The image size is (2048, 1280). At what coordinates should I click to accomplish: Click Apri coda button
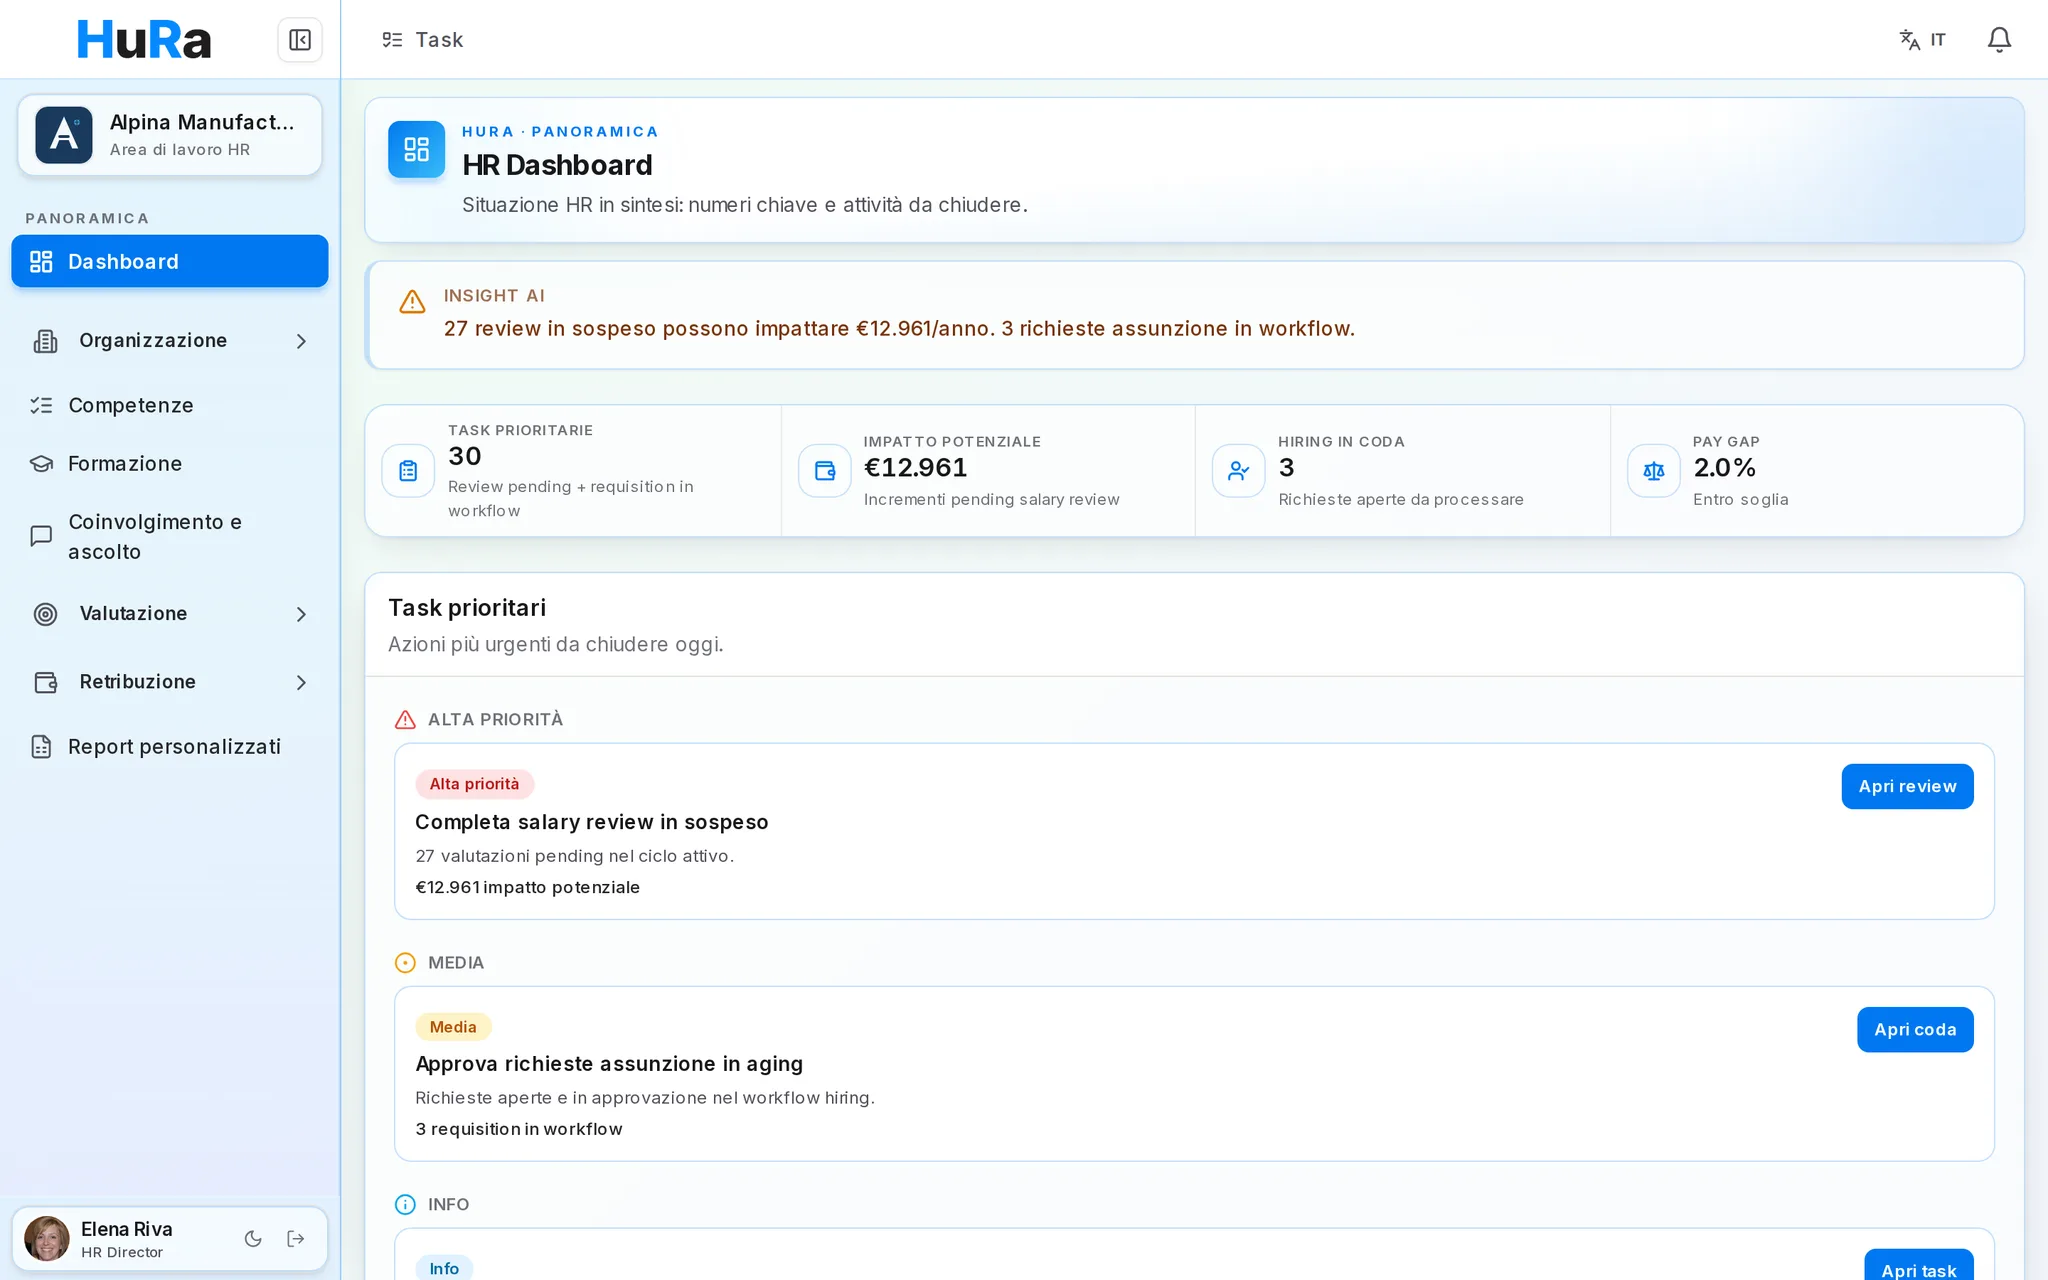(x=1915, y=1030)
